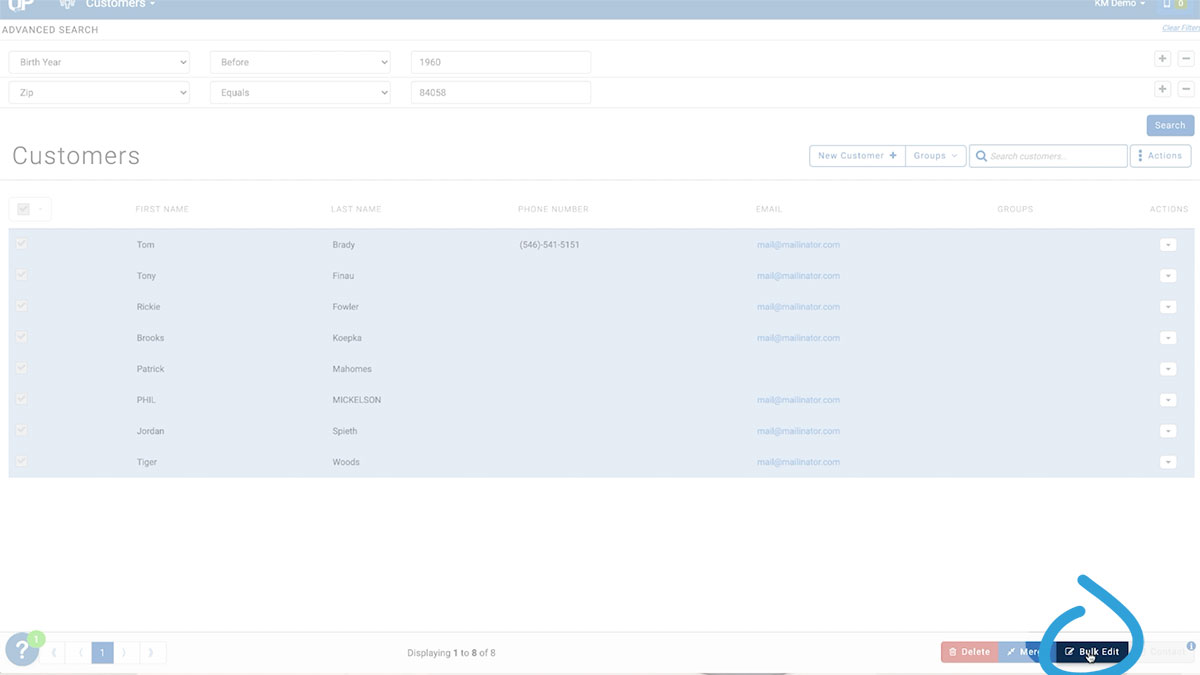Click the UP logo in the top bar

(x=21, y=4)
